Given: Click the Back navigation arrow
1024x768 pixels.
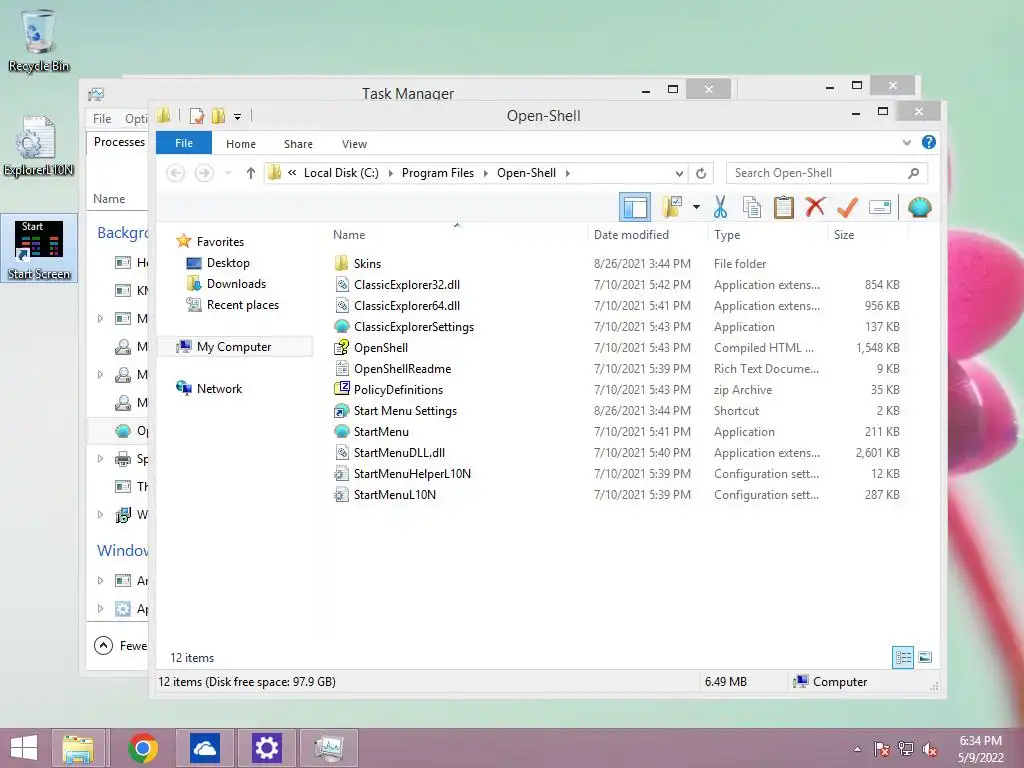Looking at the screenshot, I should click(175, 173).
